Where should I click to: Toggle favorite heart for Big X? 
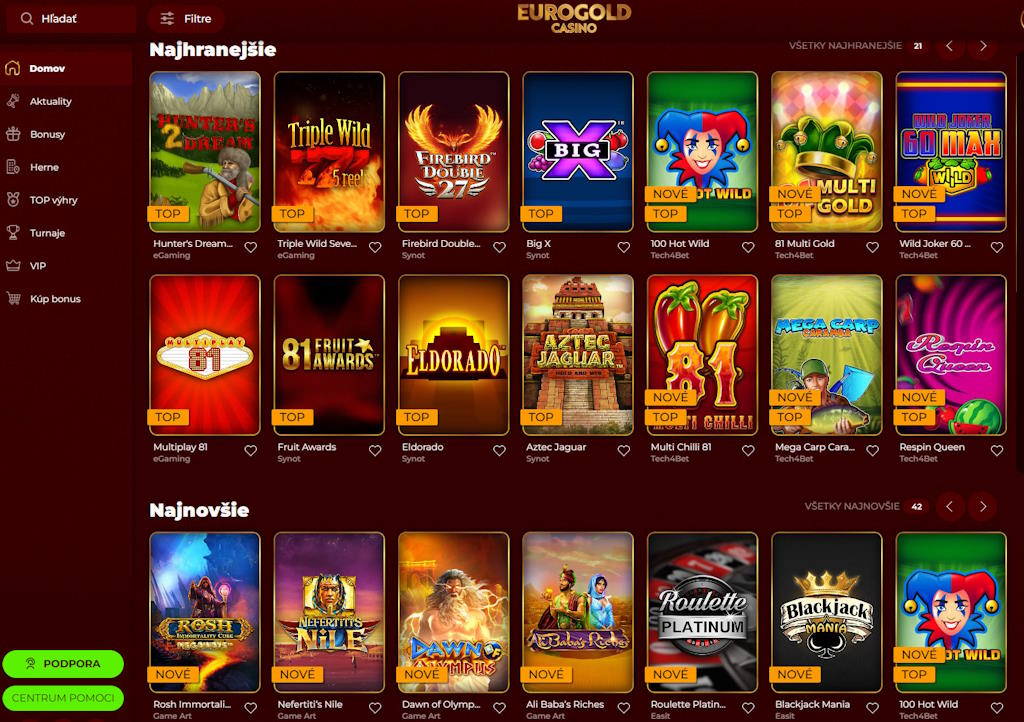tap(624, 247)
